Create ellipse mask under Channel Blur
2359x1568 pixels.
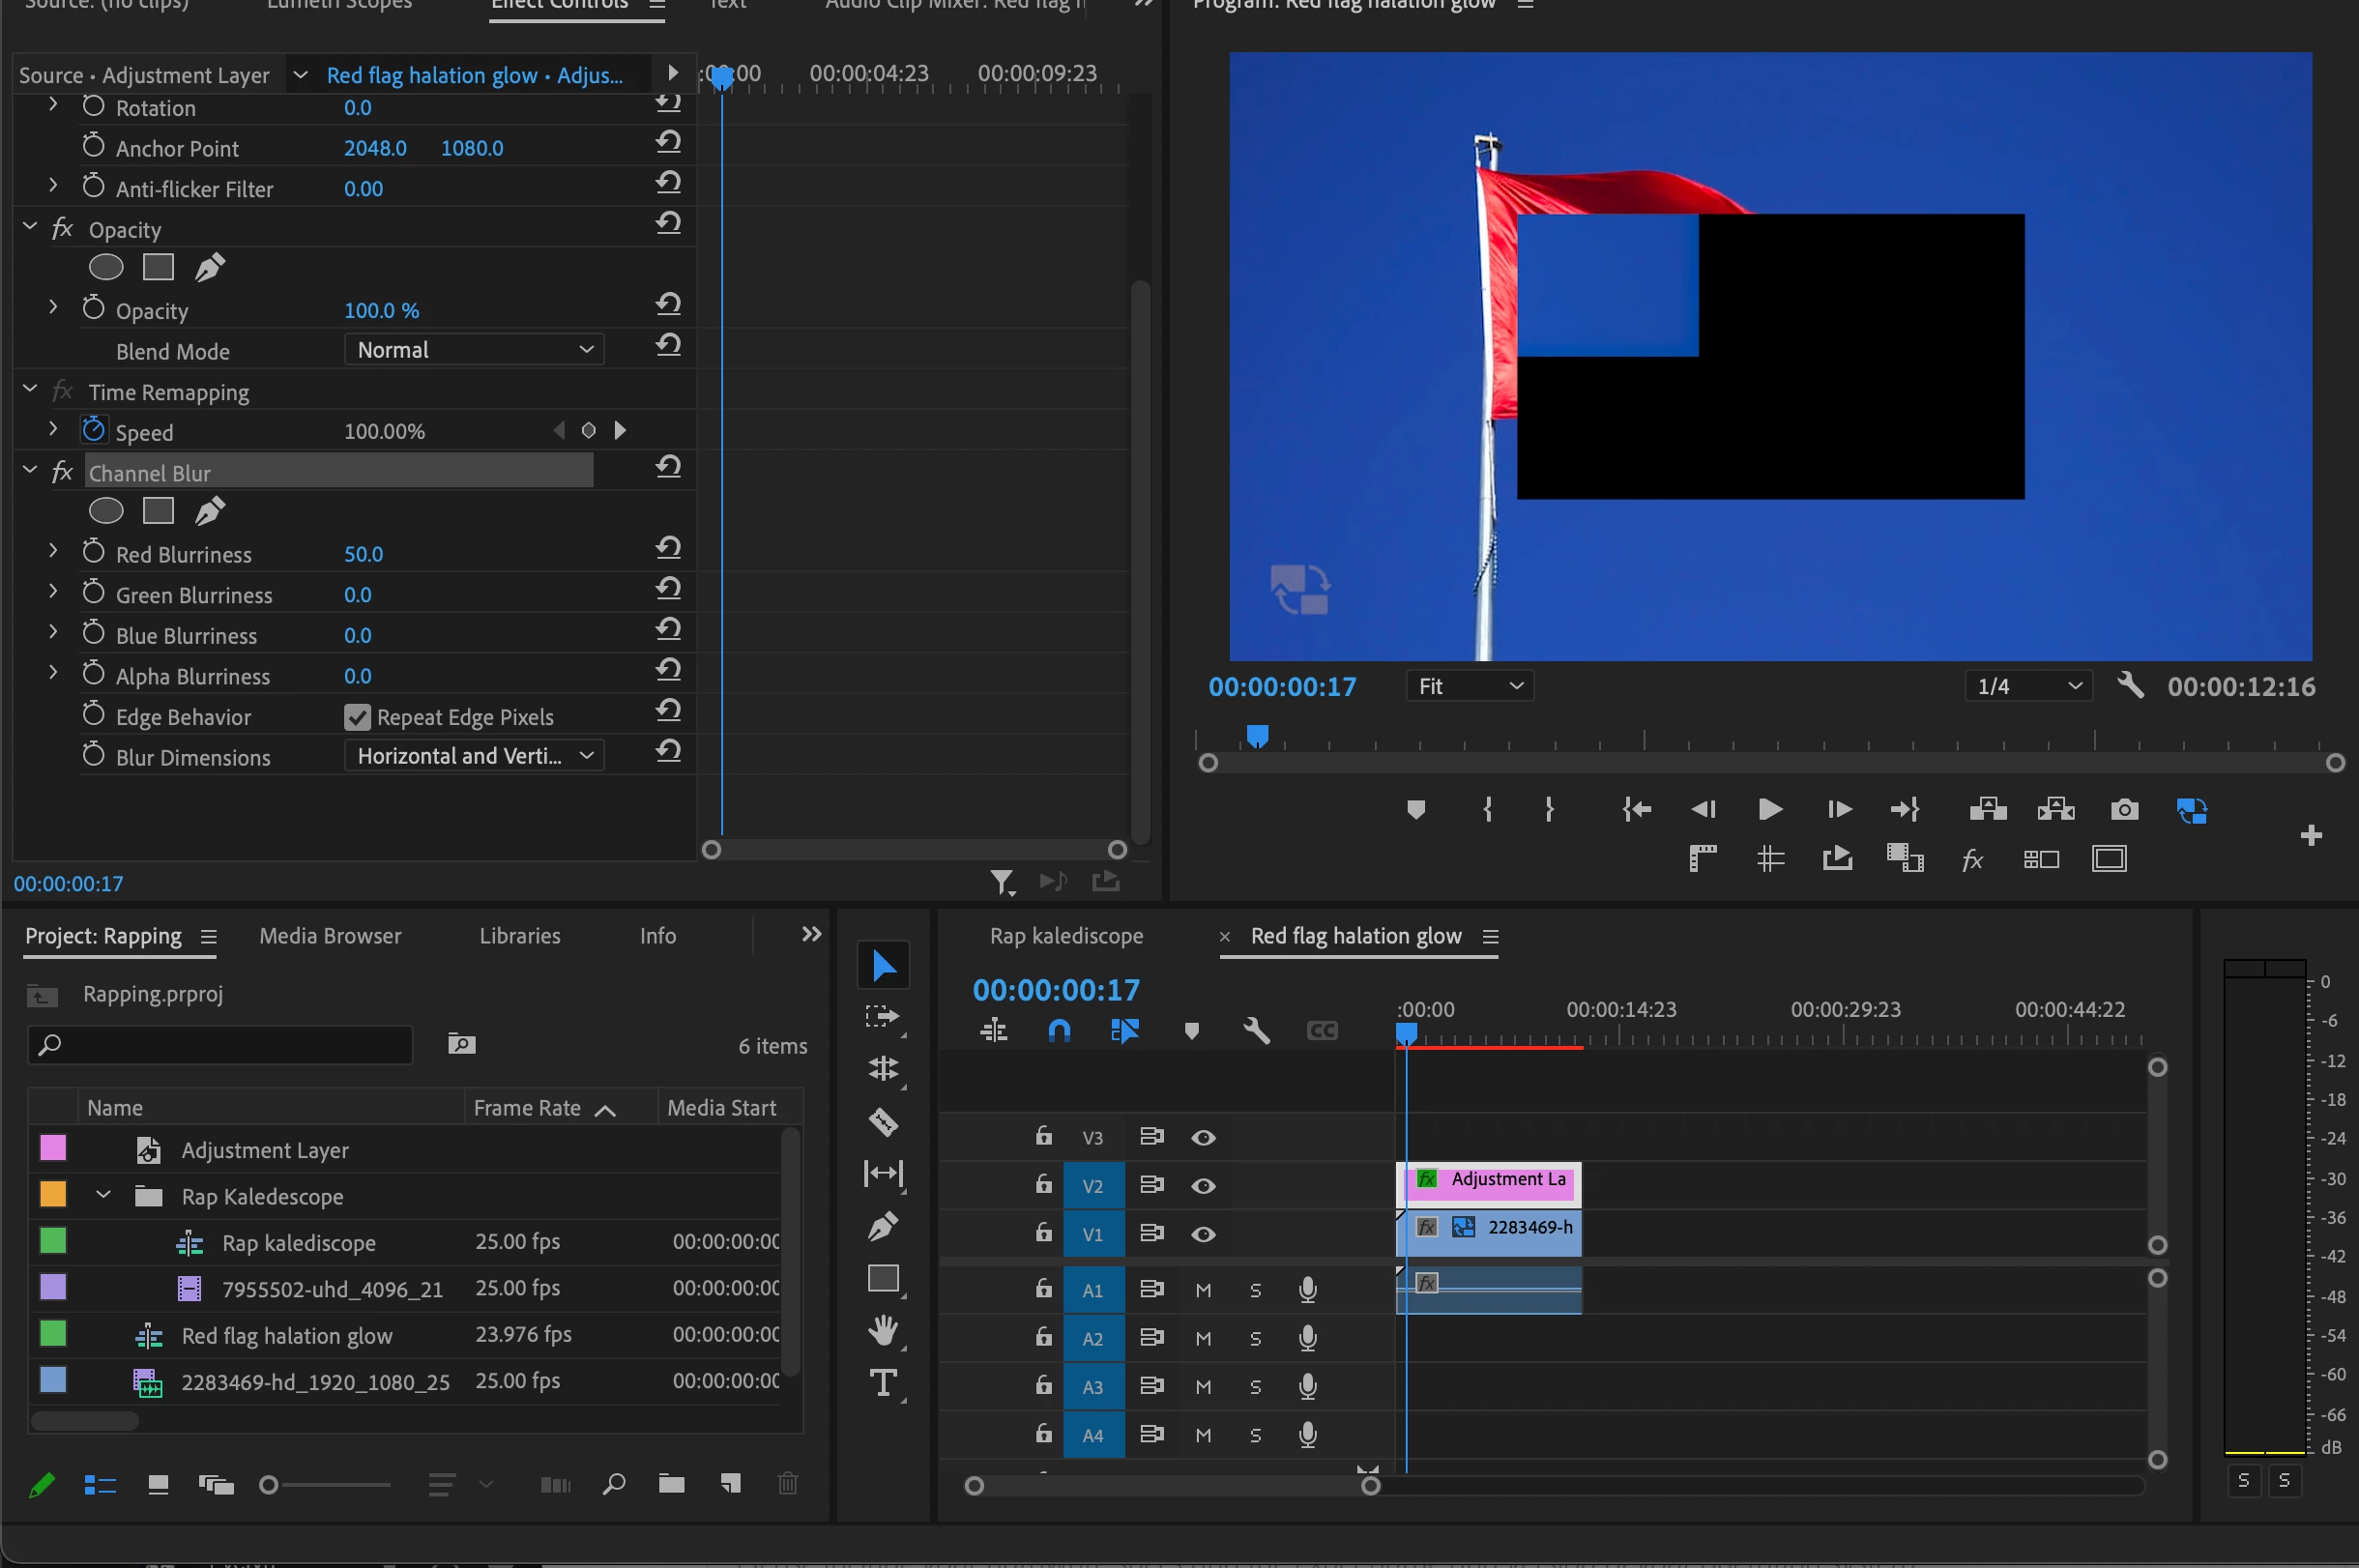pos(106,511)
